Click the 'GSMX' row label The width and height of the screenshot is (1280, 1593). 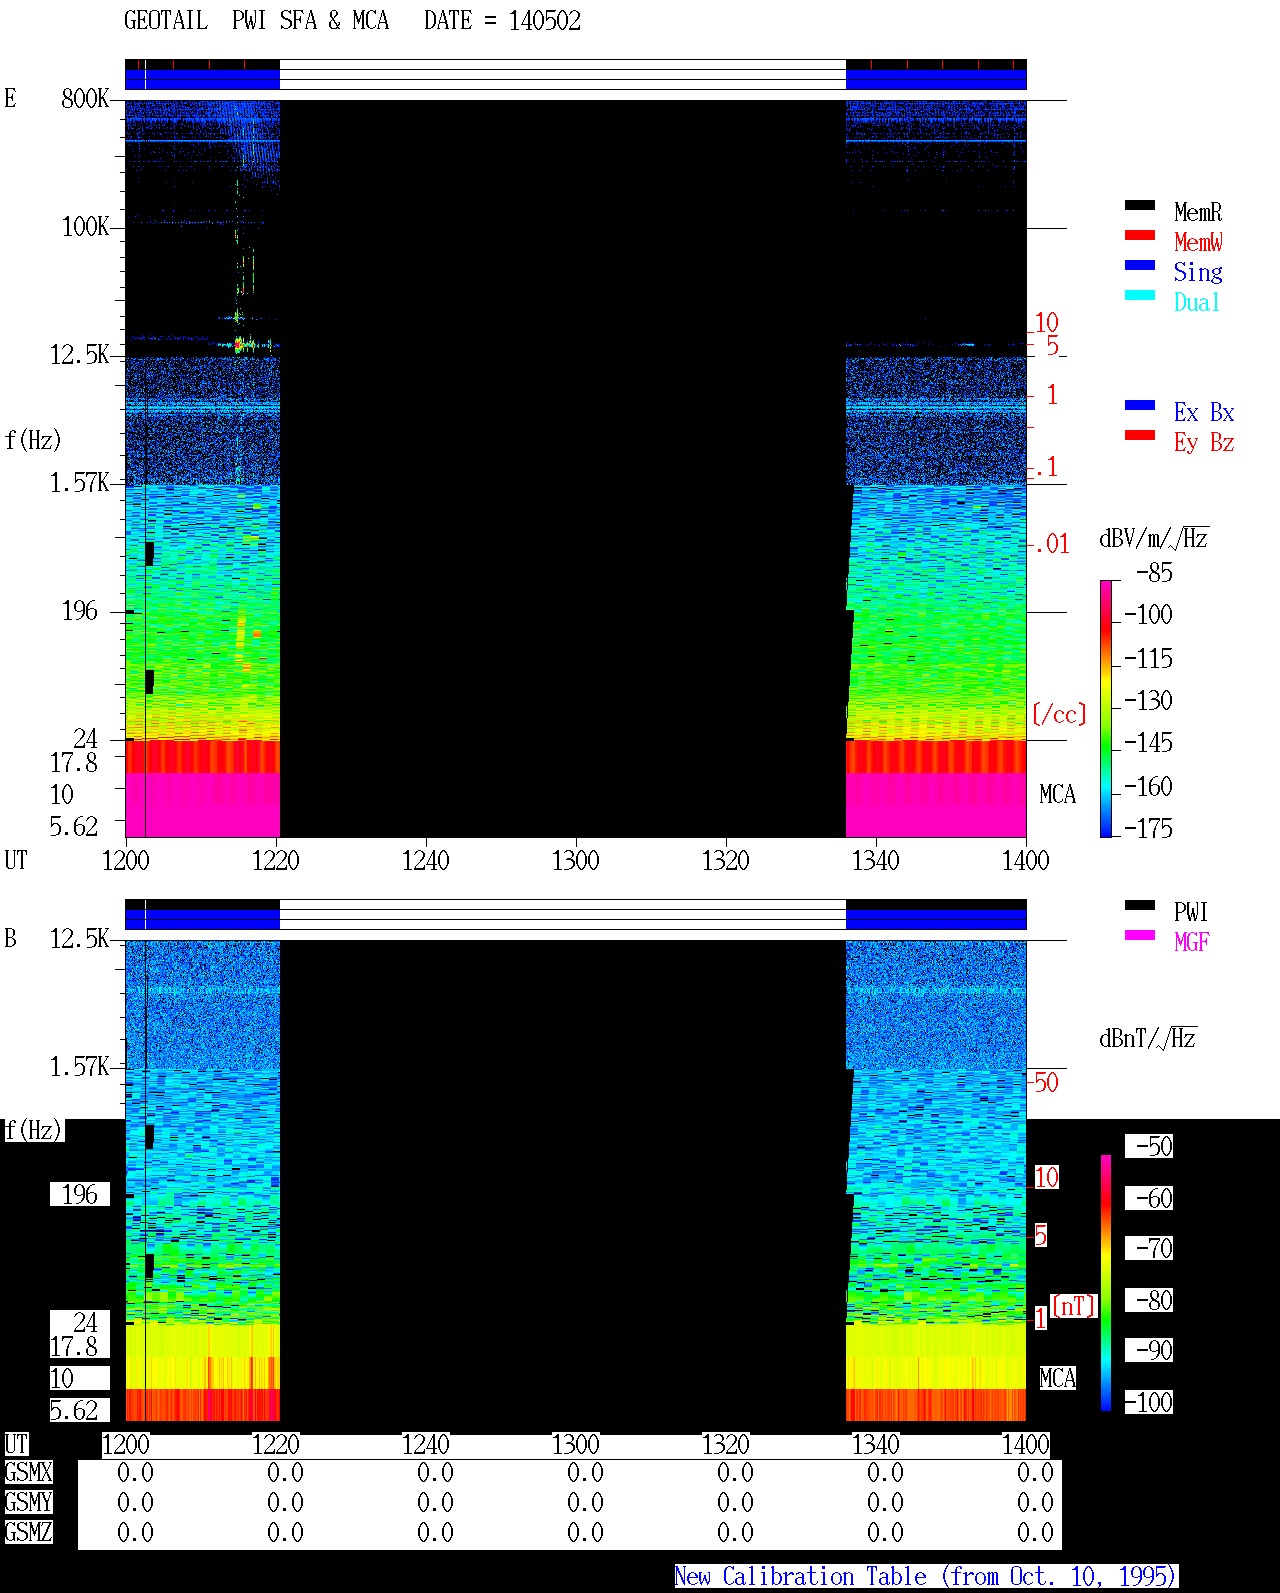tap(28, 1472)
